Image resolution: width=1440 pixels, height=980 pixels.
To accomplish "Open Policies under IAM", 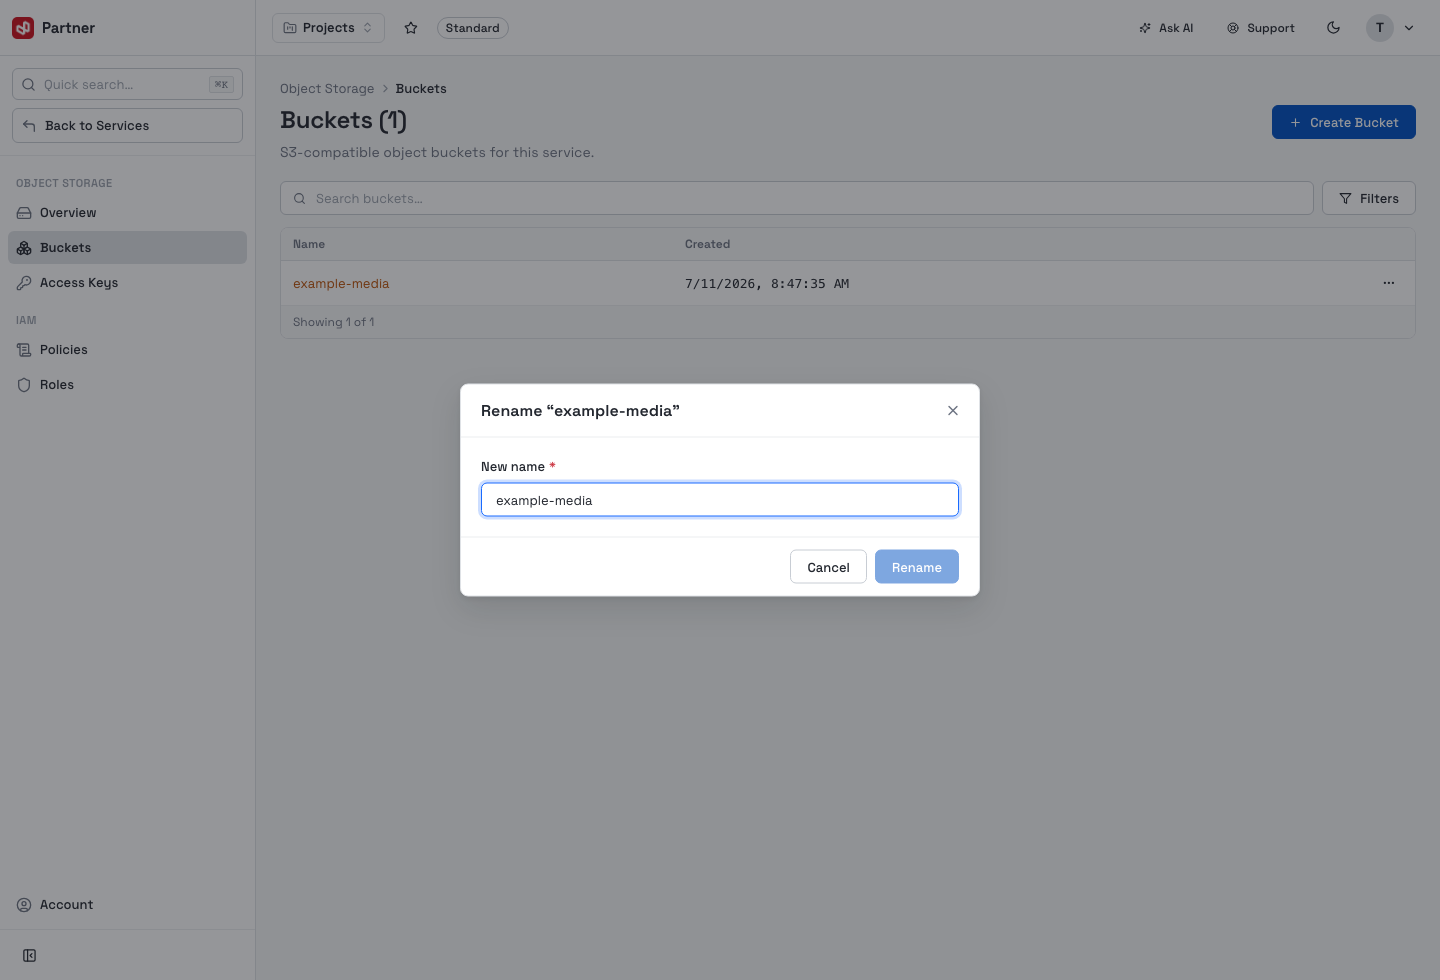I will (127, 350).
